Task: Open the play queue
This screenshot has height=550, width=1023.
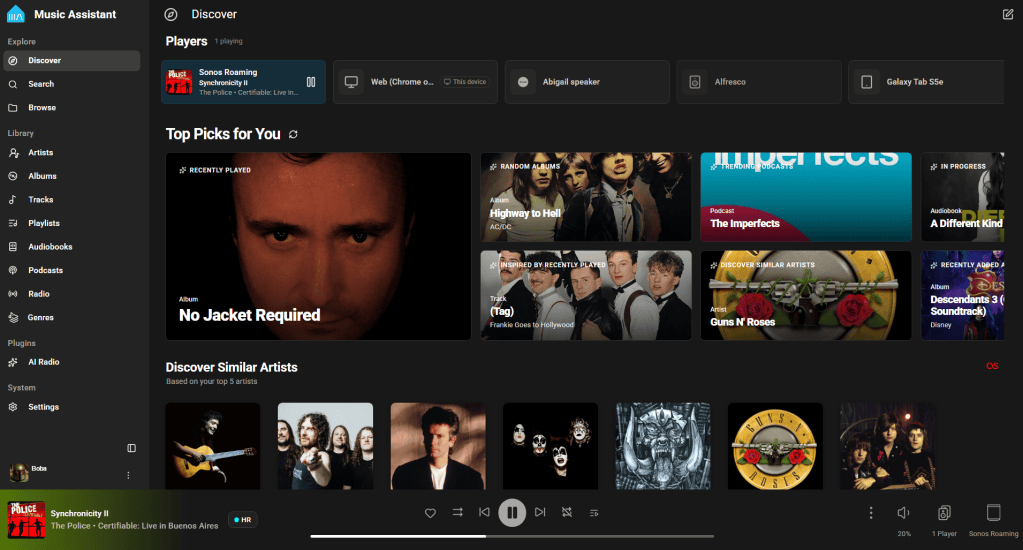Action: click(594, 513)
